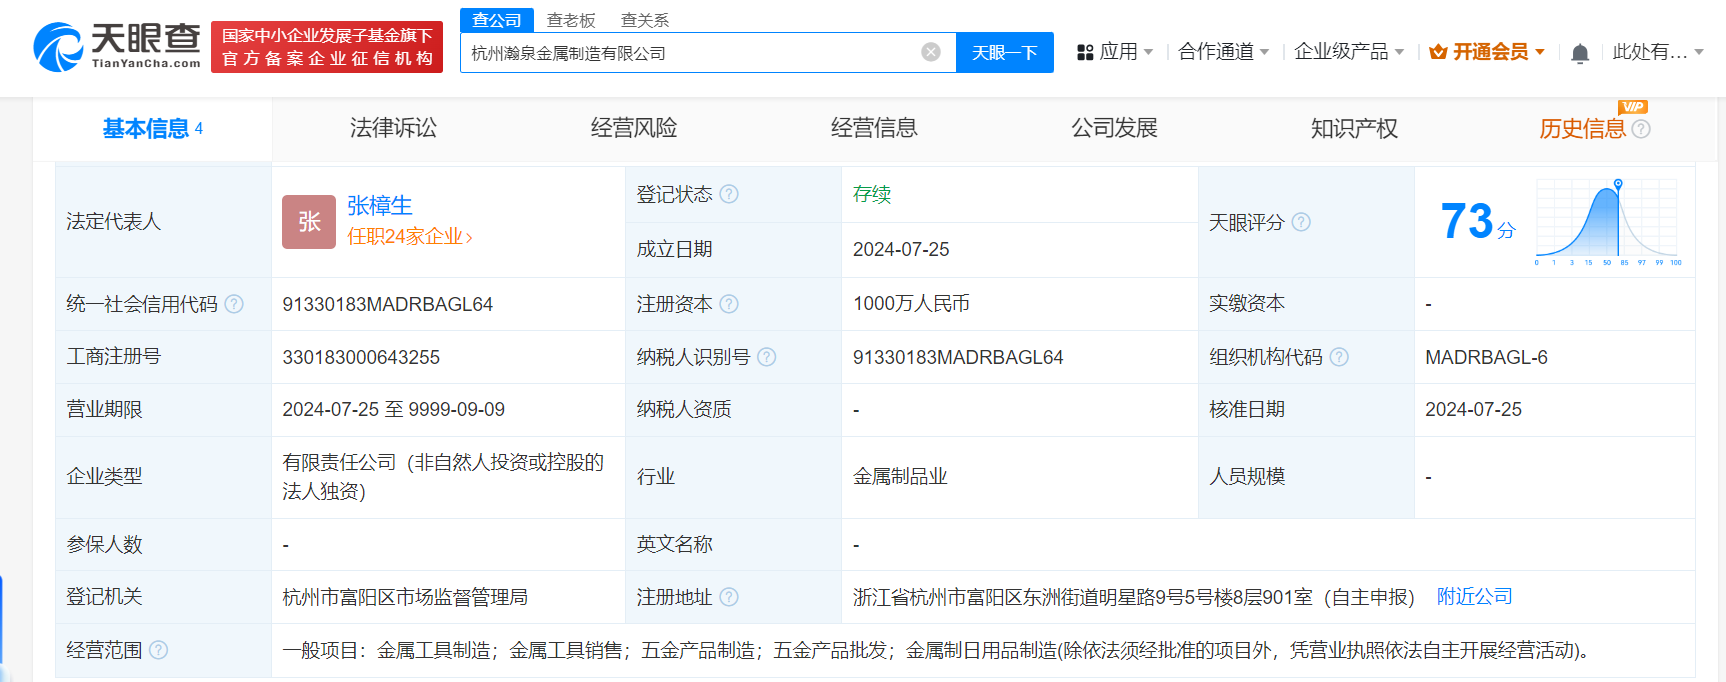
Task: Click help icon next to 登记状态
Action: 729,194
